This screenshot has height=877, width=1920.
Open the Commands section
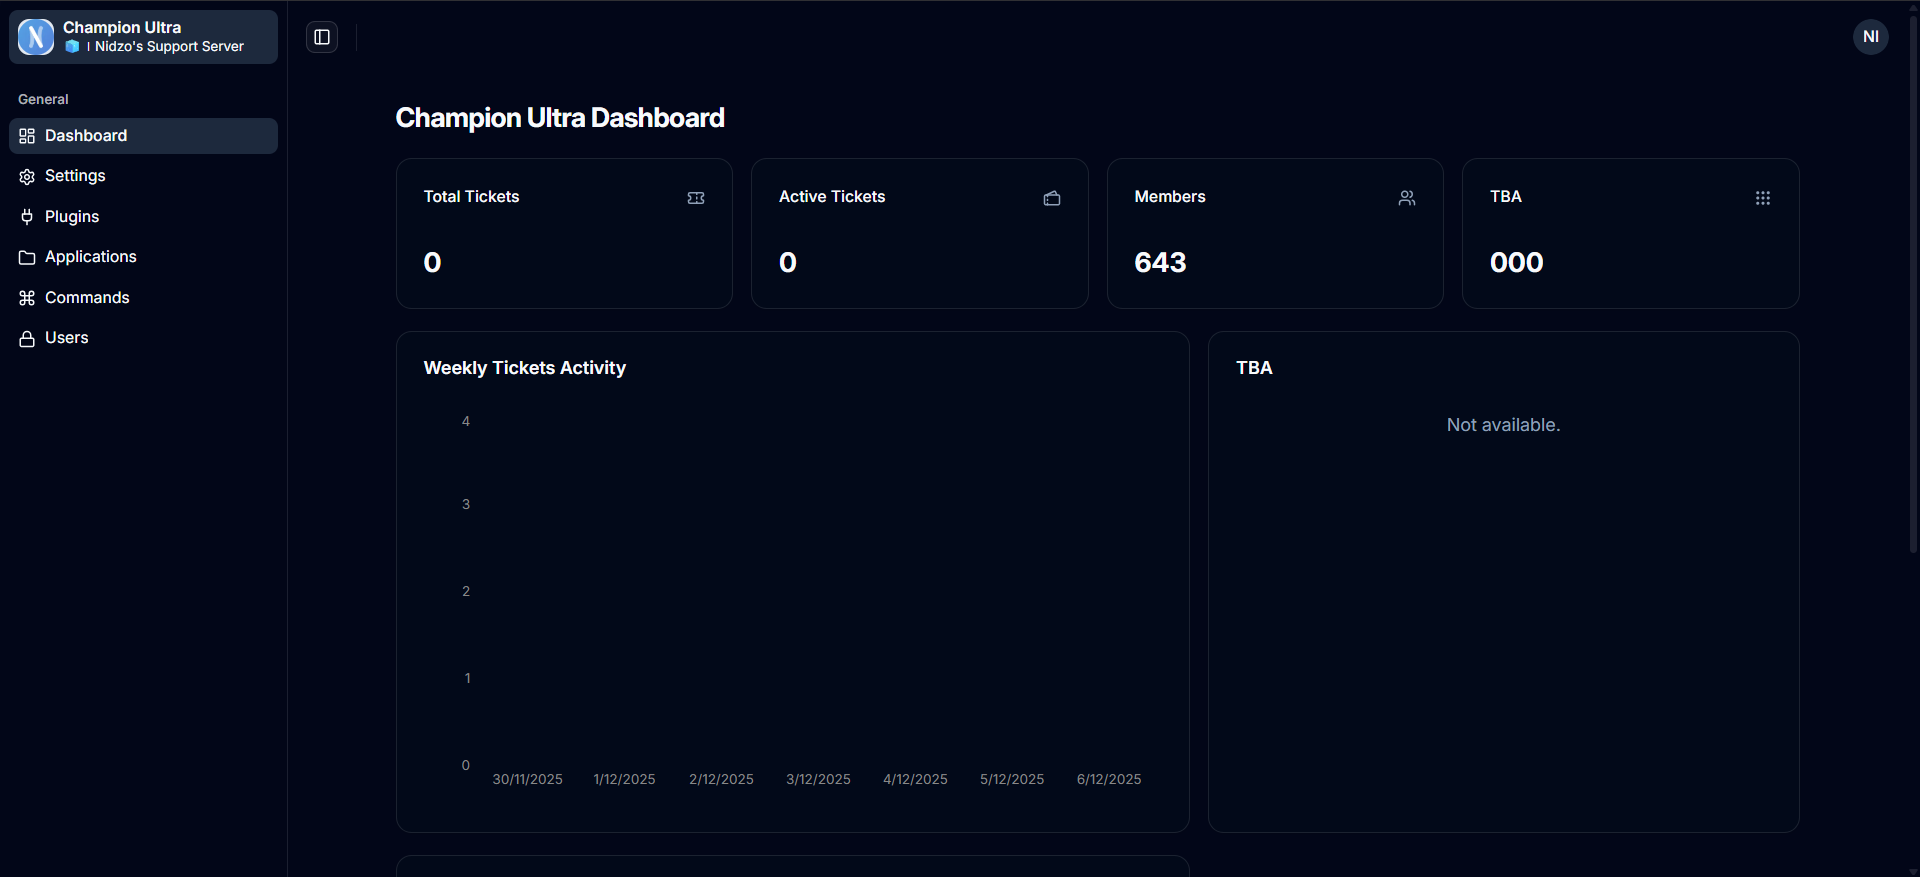(87, 298)
